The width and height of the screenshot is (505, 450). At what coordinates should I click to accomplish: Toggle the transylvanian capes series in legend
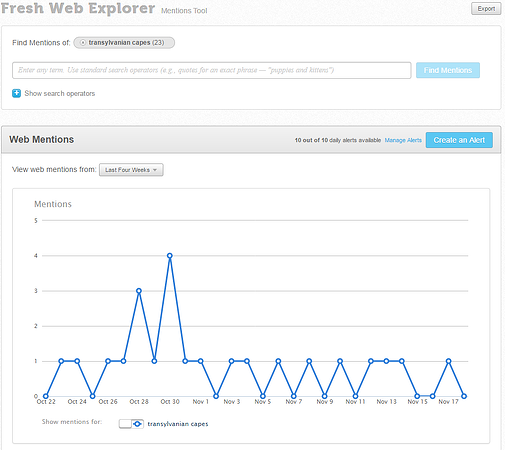point(125,424)
